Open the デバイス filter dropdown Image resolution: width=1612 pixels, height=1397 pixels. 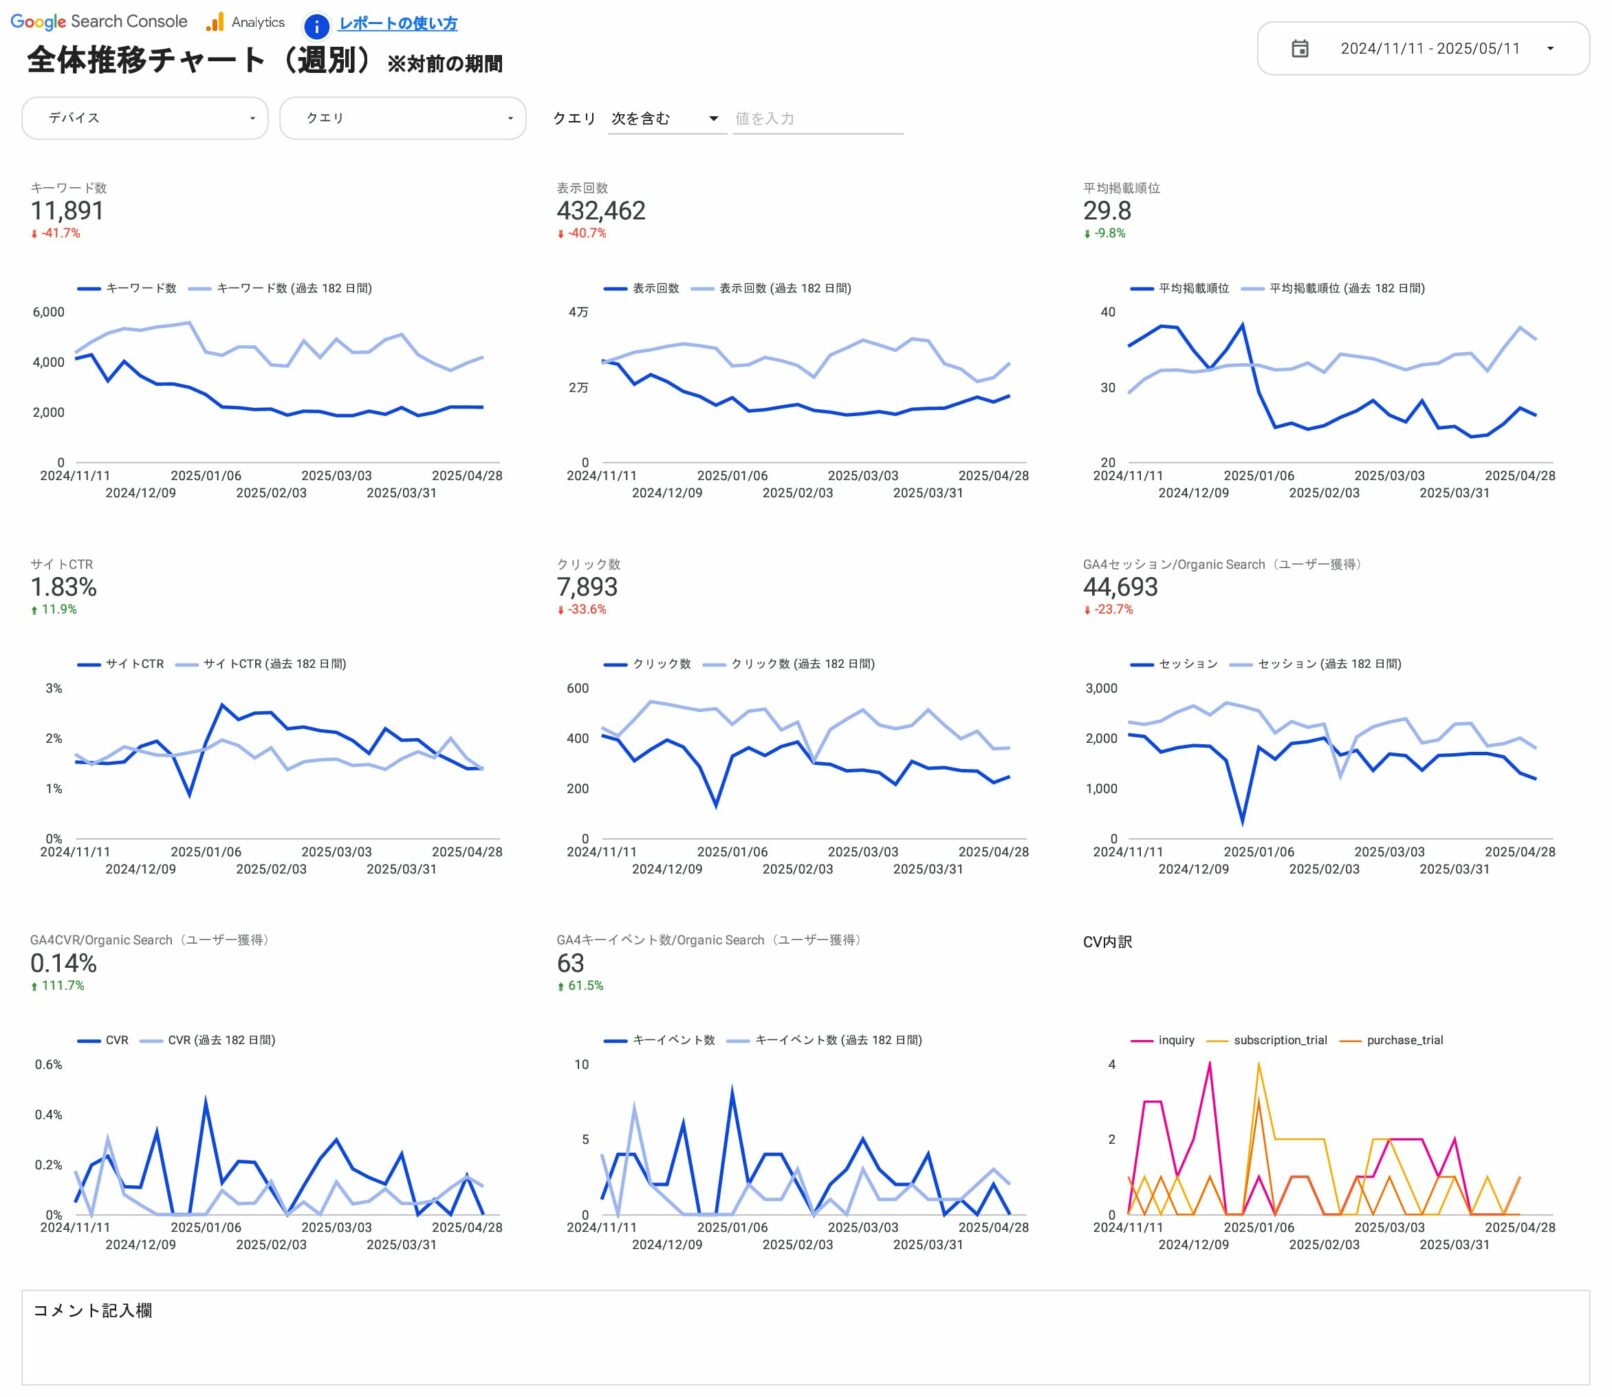coord(145,118)
